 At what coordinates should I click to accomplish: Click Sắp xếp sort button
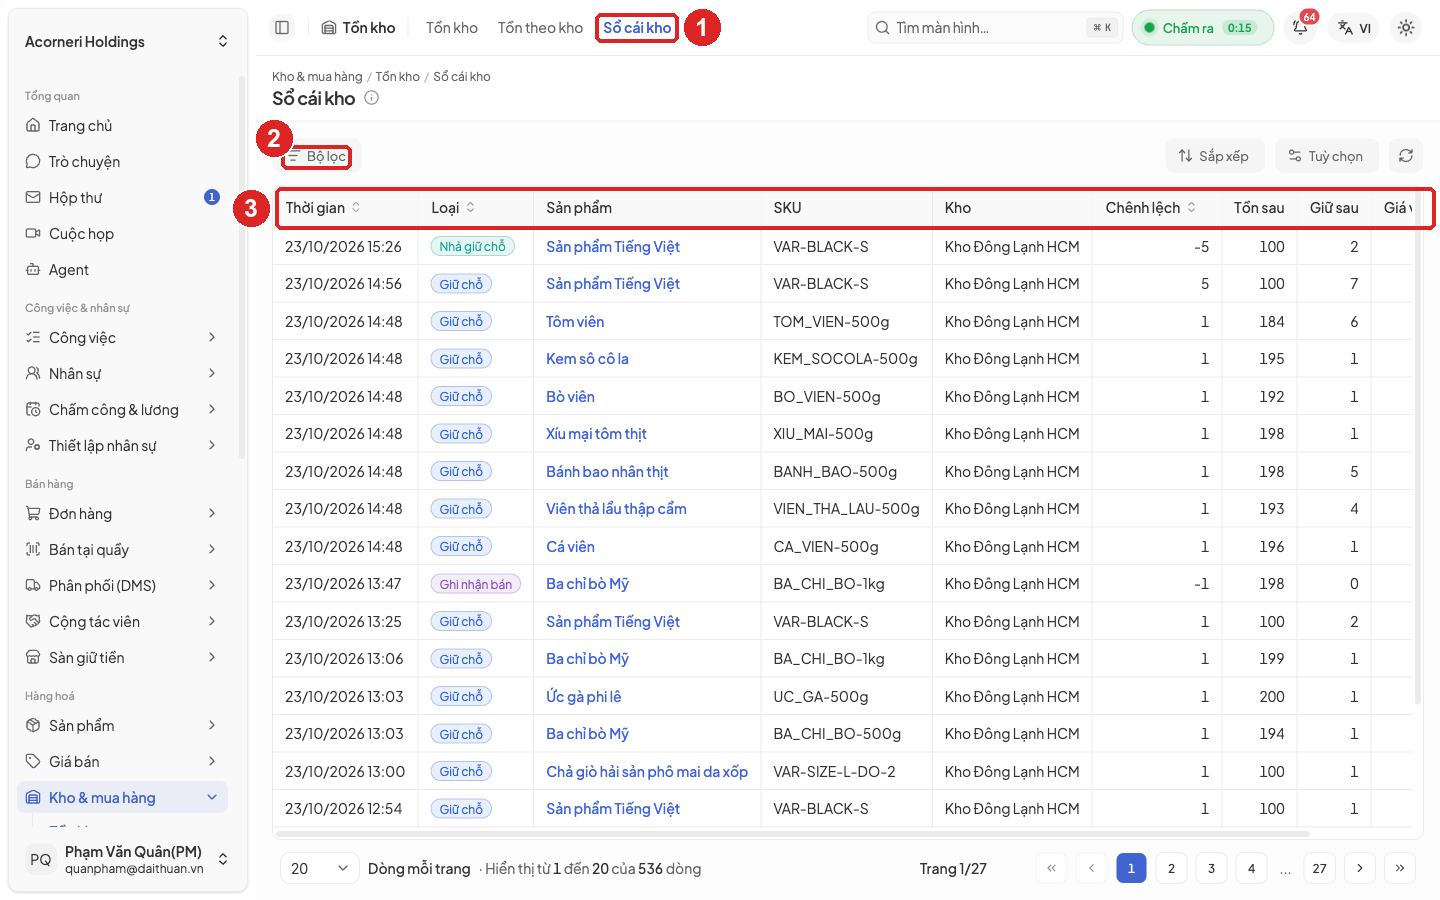click(1214, 156)
